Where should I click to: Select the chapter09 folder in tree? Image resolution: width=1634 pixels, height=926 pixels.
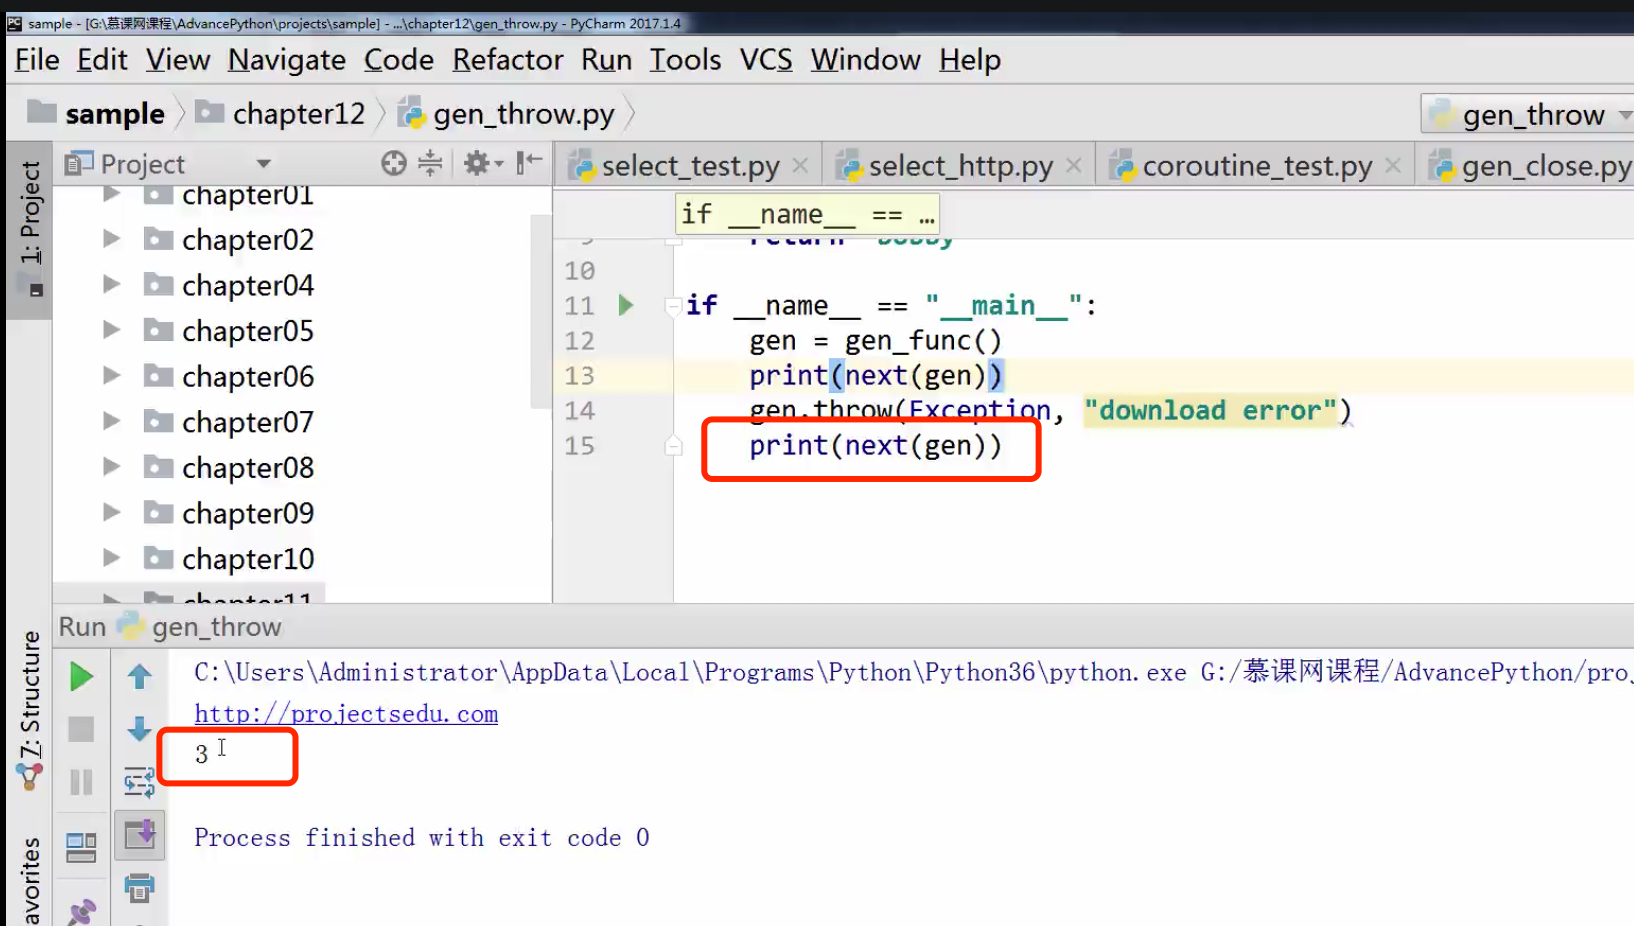[x=248, y=513]
